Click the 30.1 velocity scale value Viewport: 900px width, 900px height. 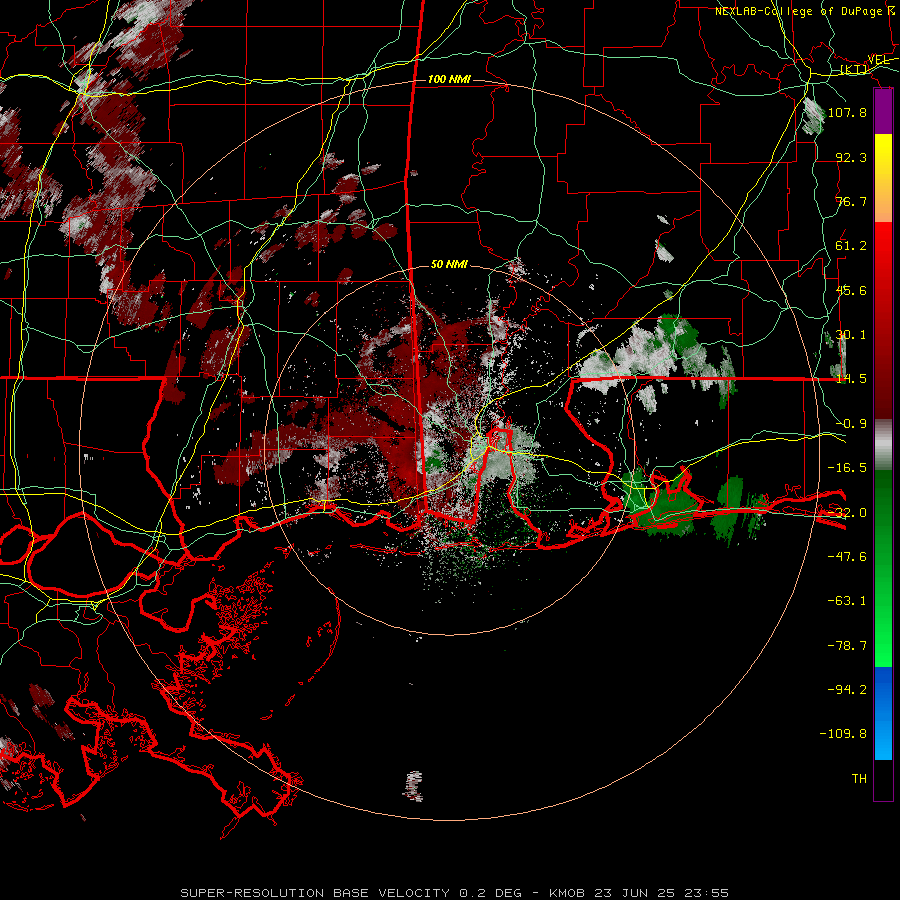point(851,335)
